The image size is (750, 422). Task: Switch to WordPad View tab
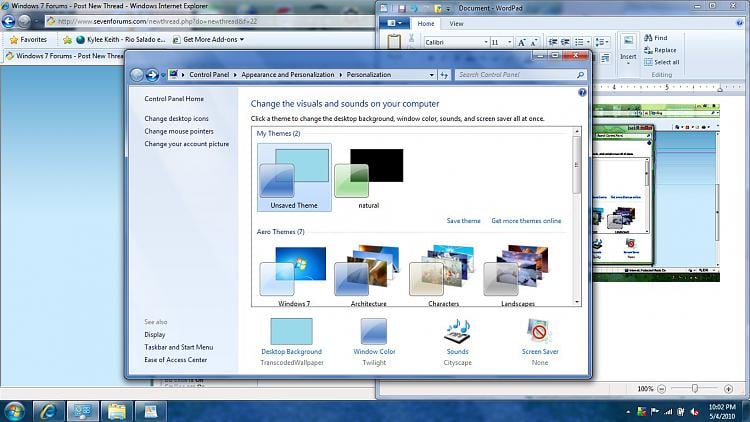[456, 23]
